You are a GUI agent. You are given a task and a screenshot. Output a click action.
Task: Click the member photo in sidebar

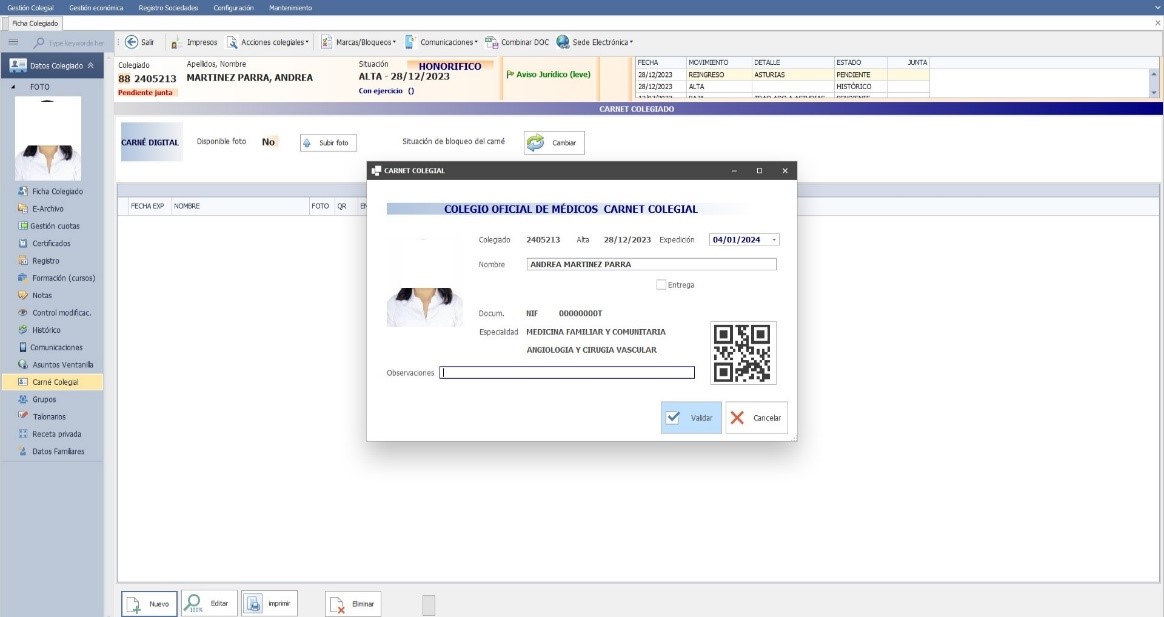pyautogui.click(x=48, y=139)
